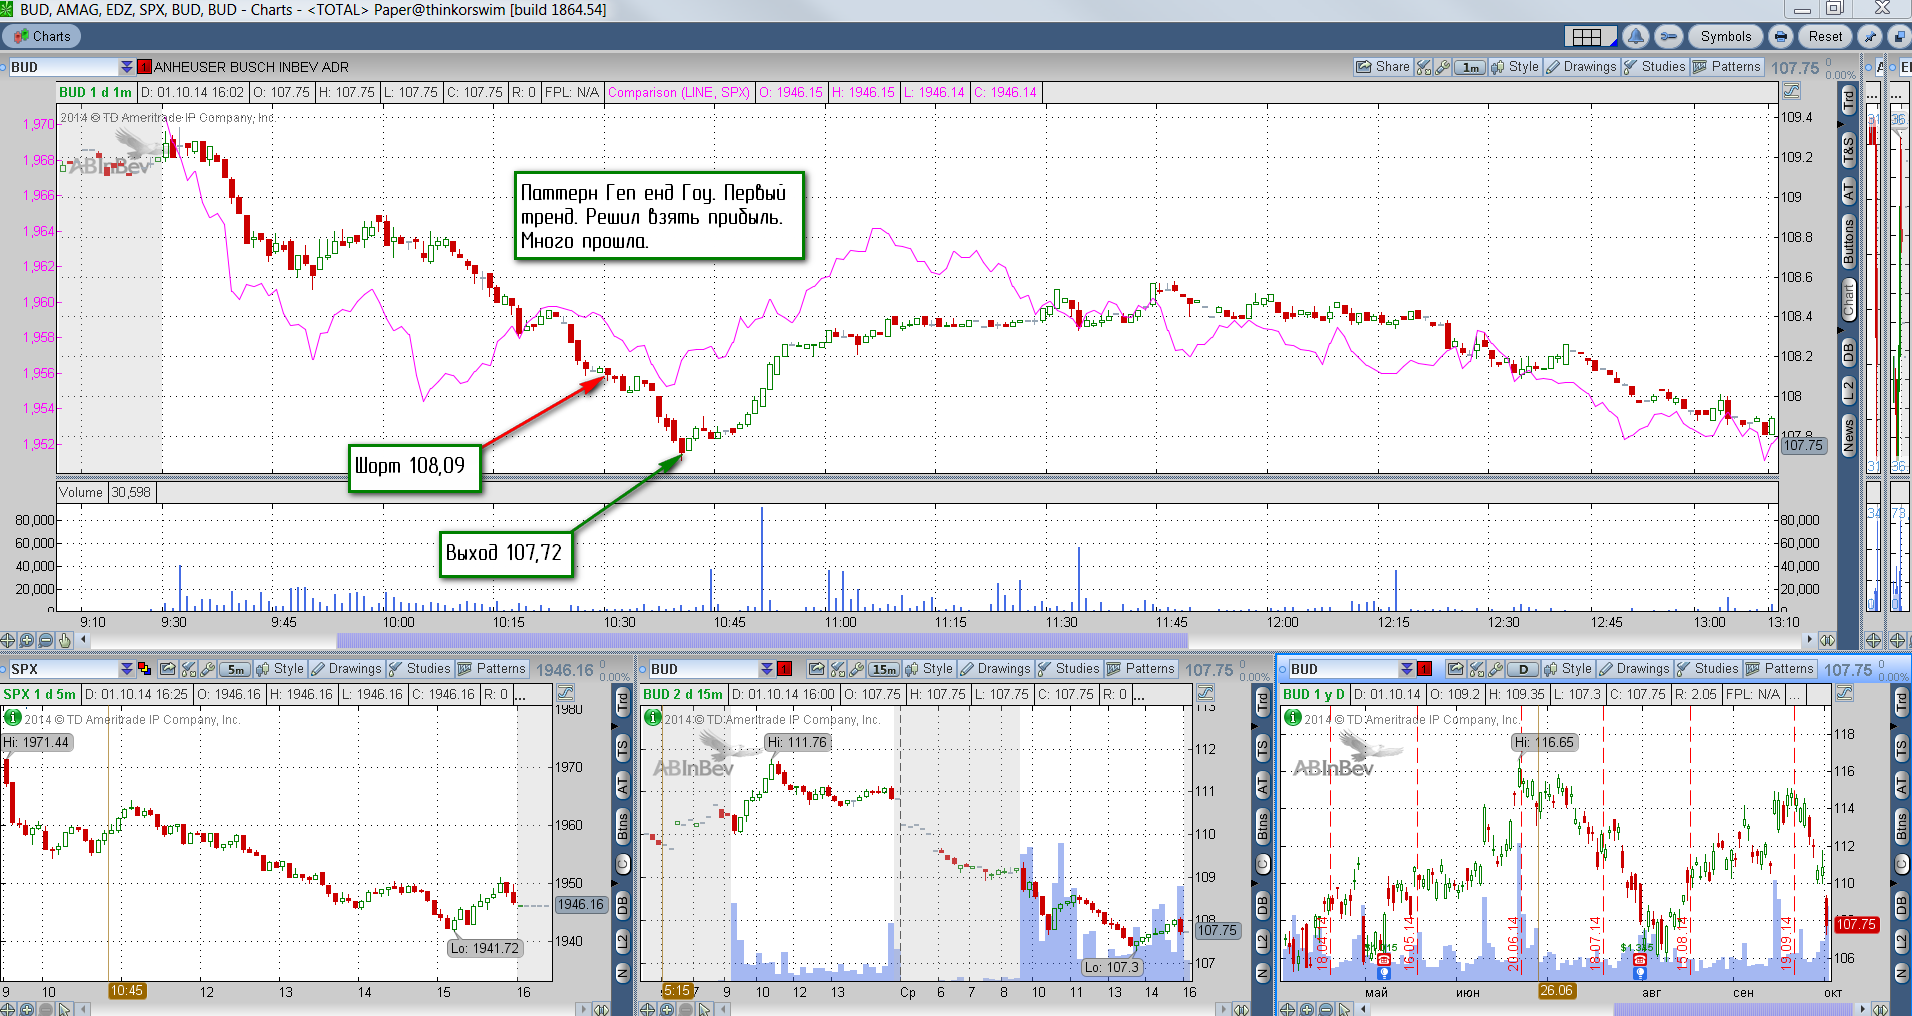Open the 5m timeframe selector on SPX chart
Screen dimensions: 1912x1016
point(234,669)
